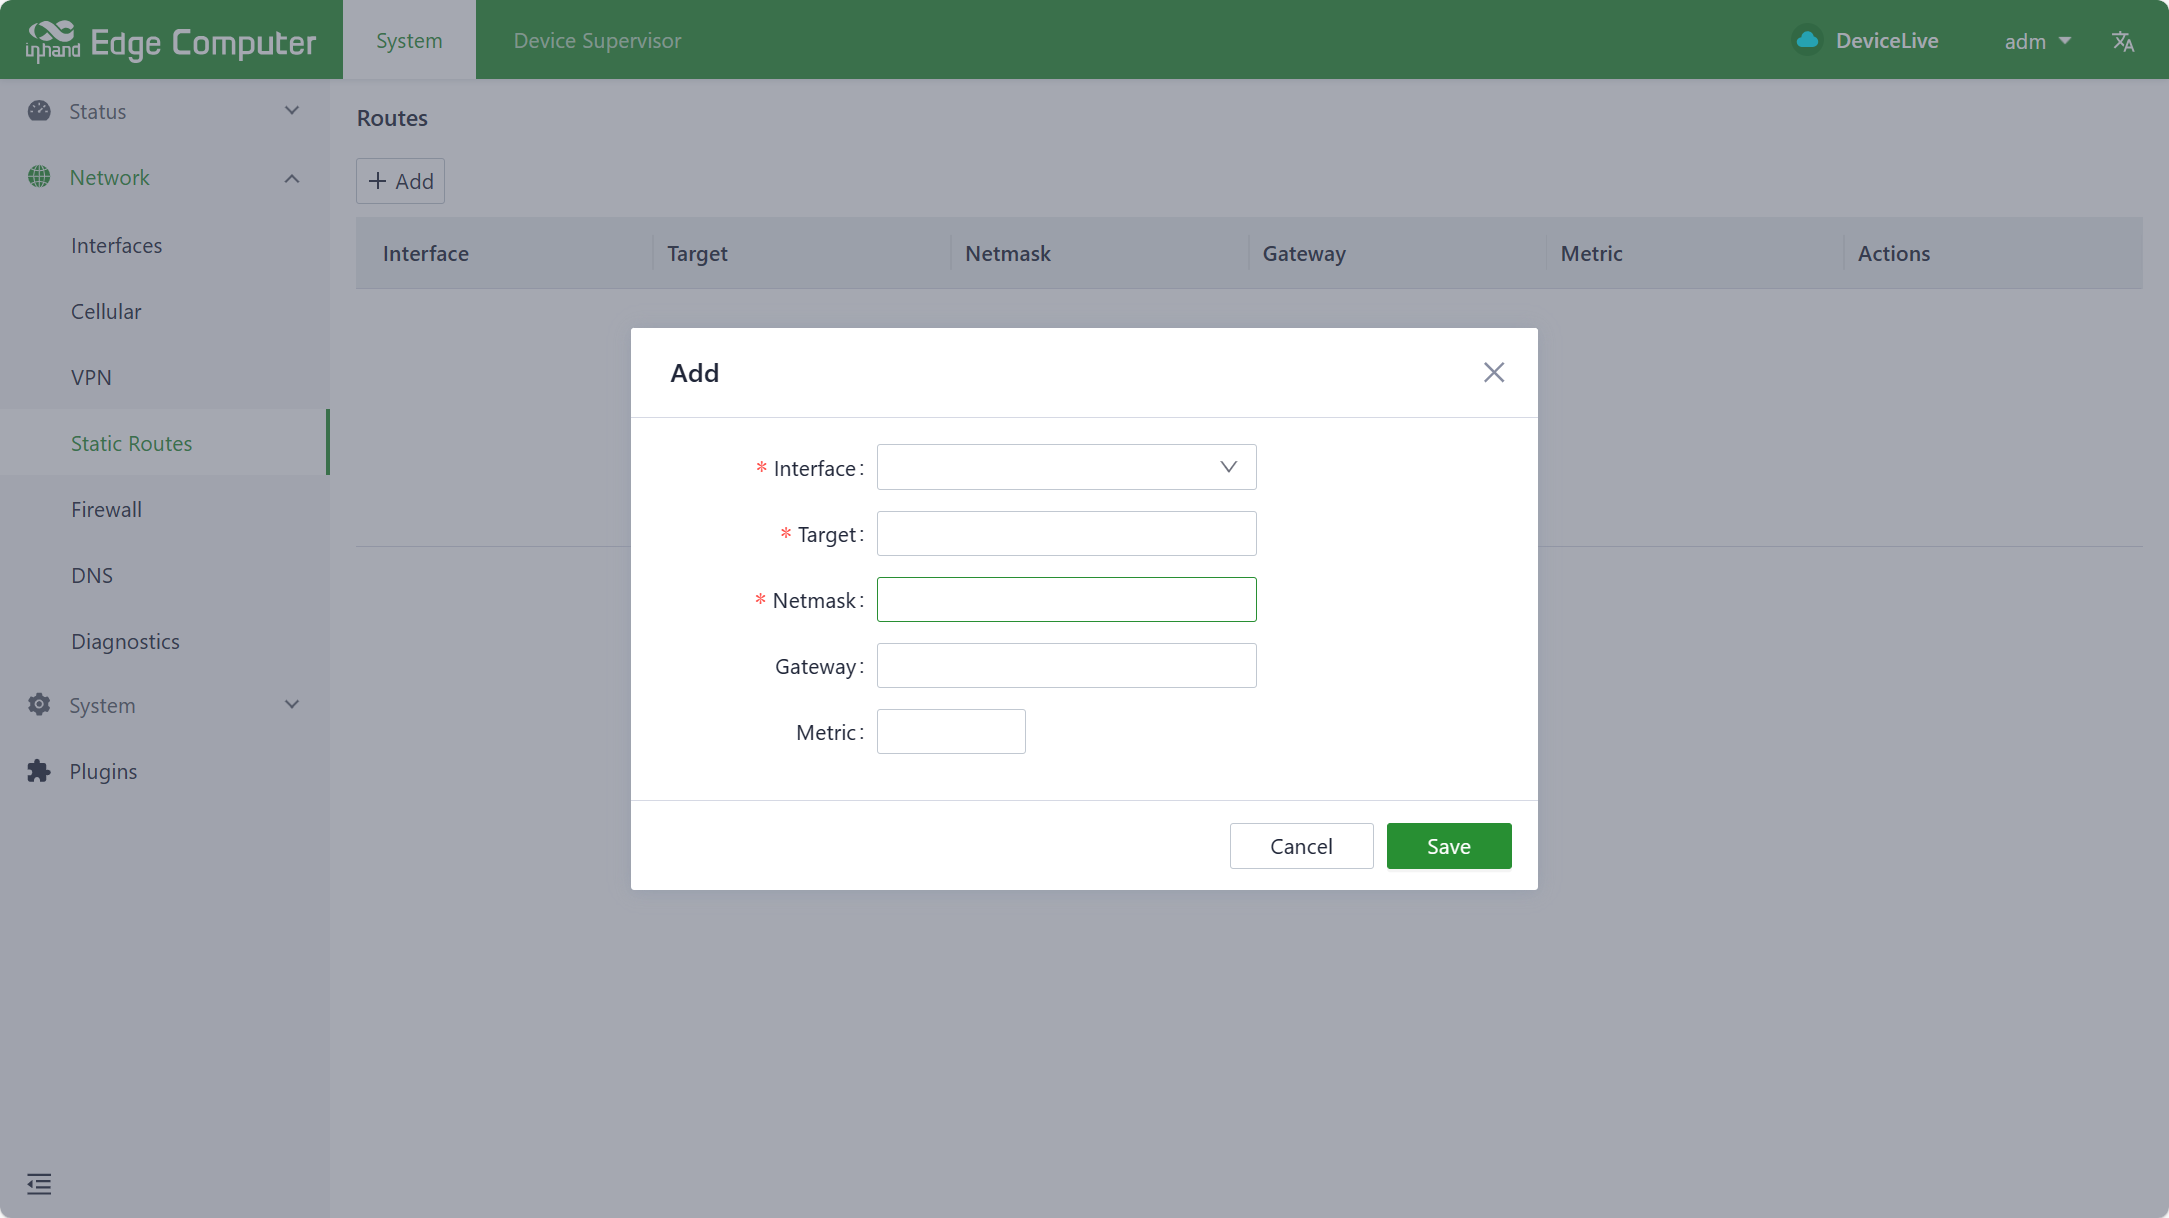
Task: Switch to the Device Supervisor tab
Action: tap(597, 41)
